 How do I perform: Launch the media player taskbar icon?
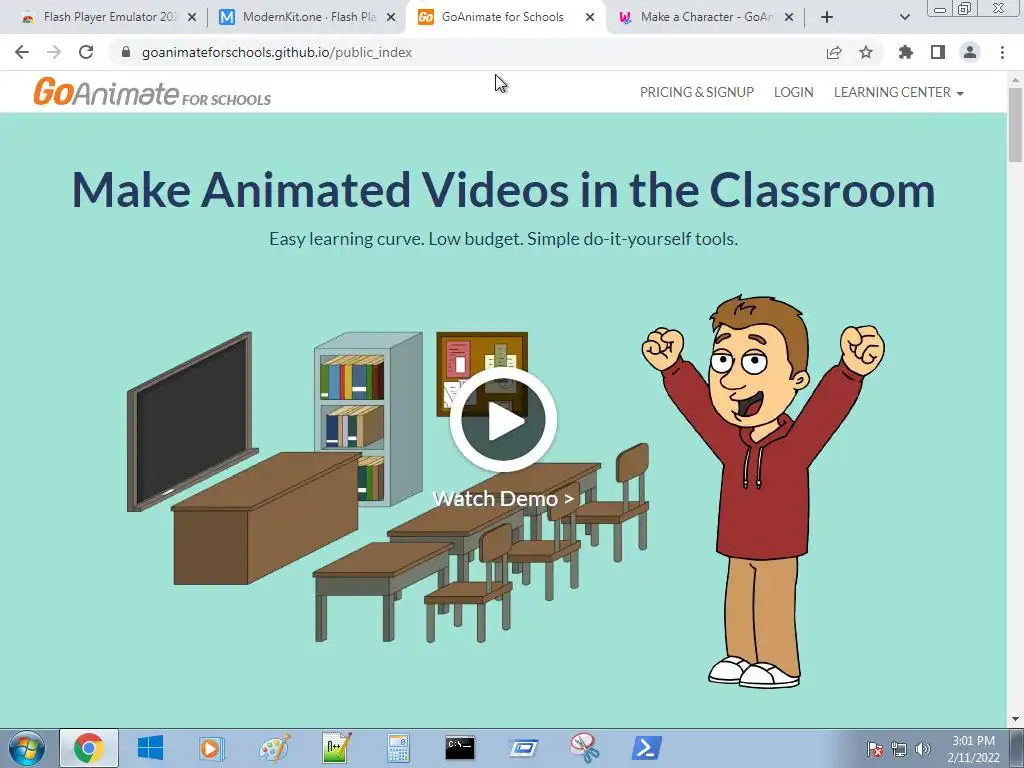(212, 748)
